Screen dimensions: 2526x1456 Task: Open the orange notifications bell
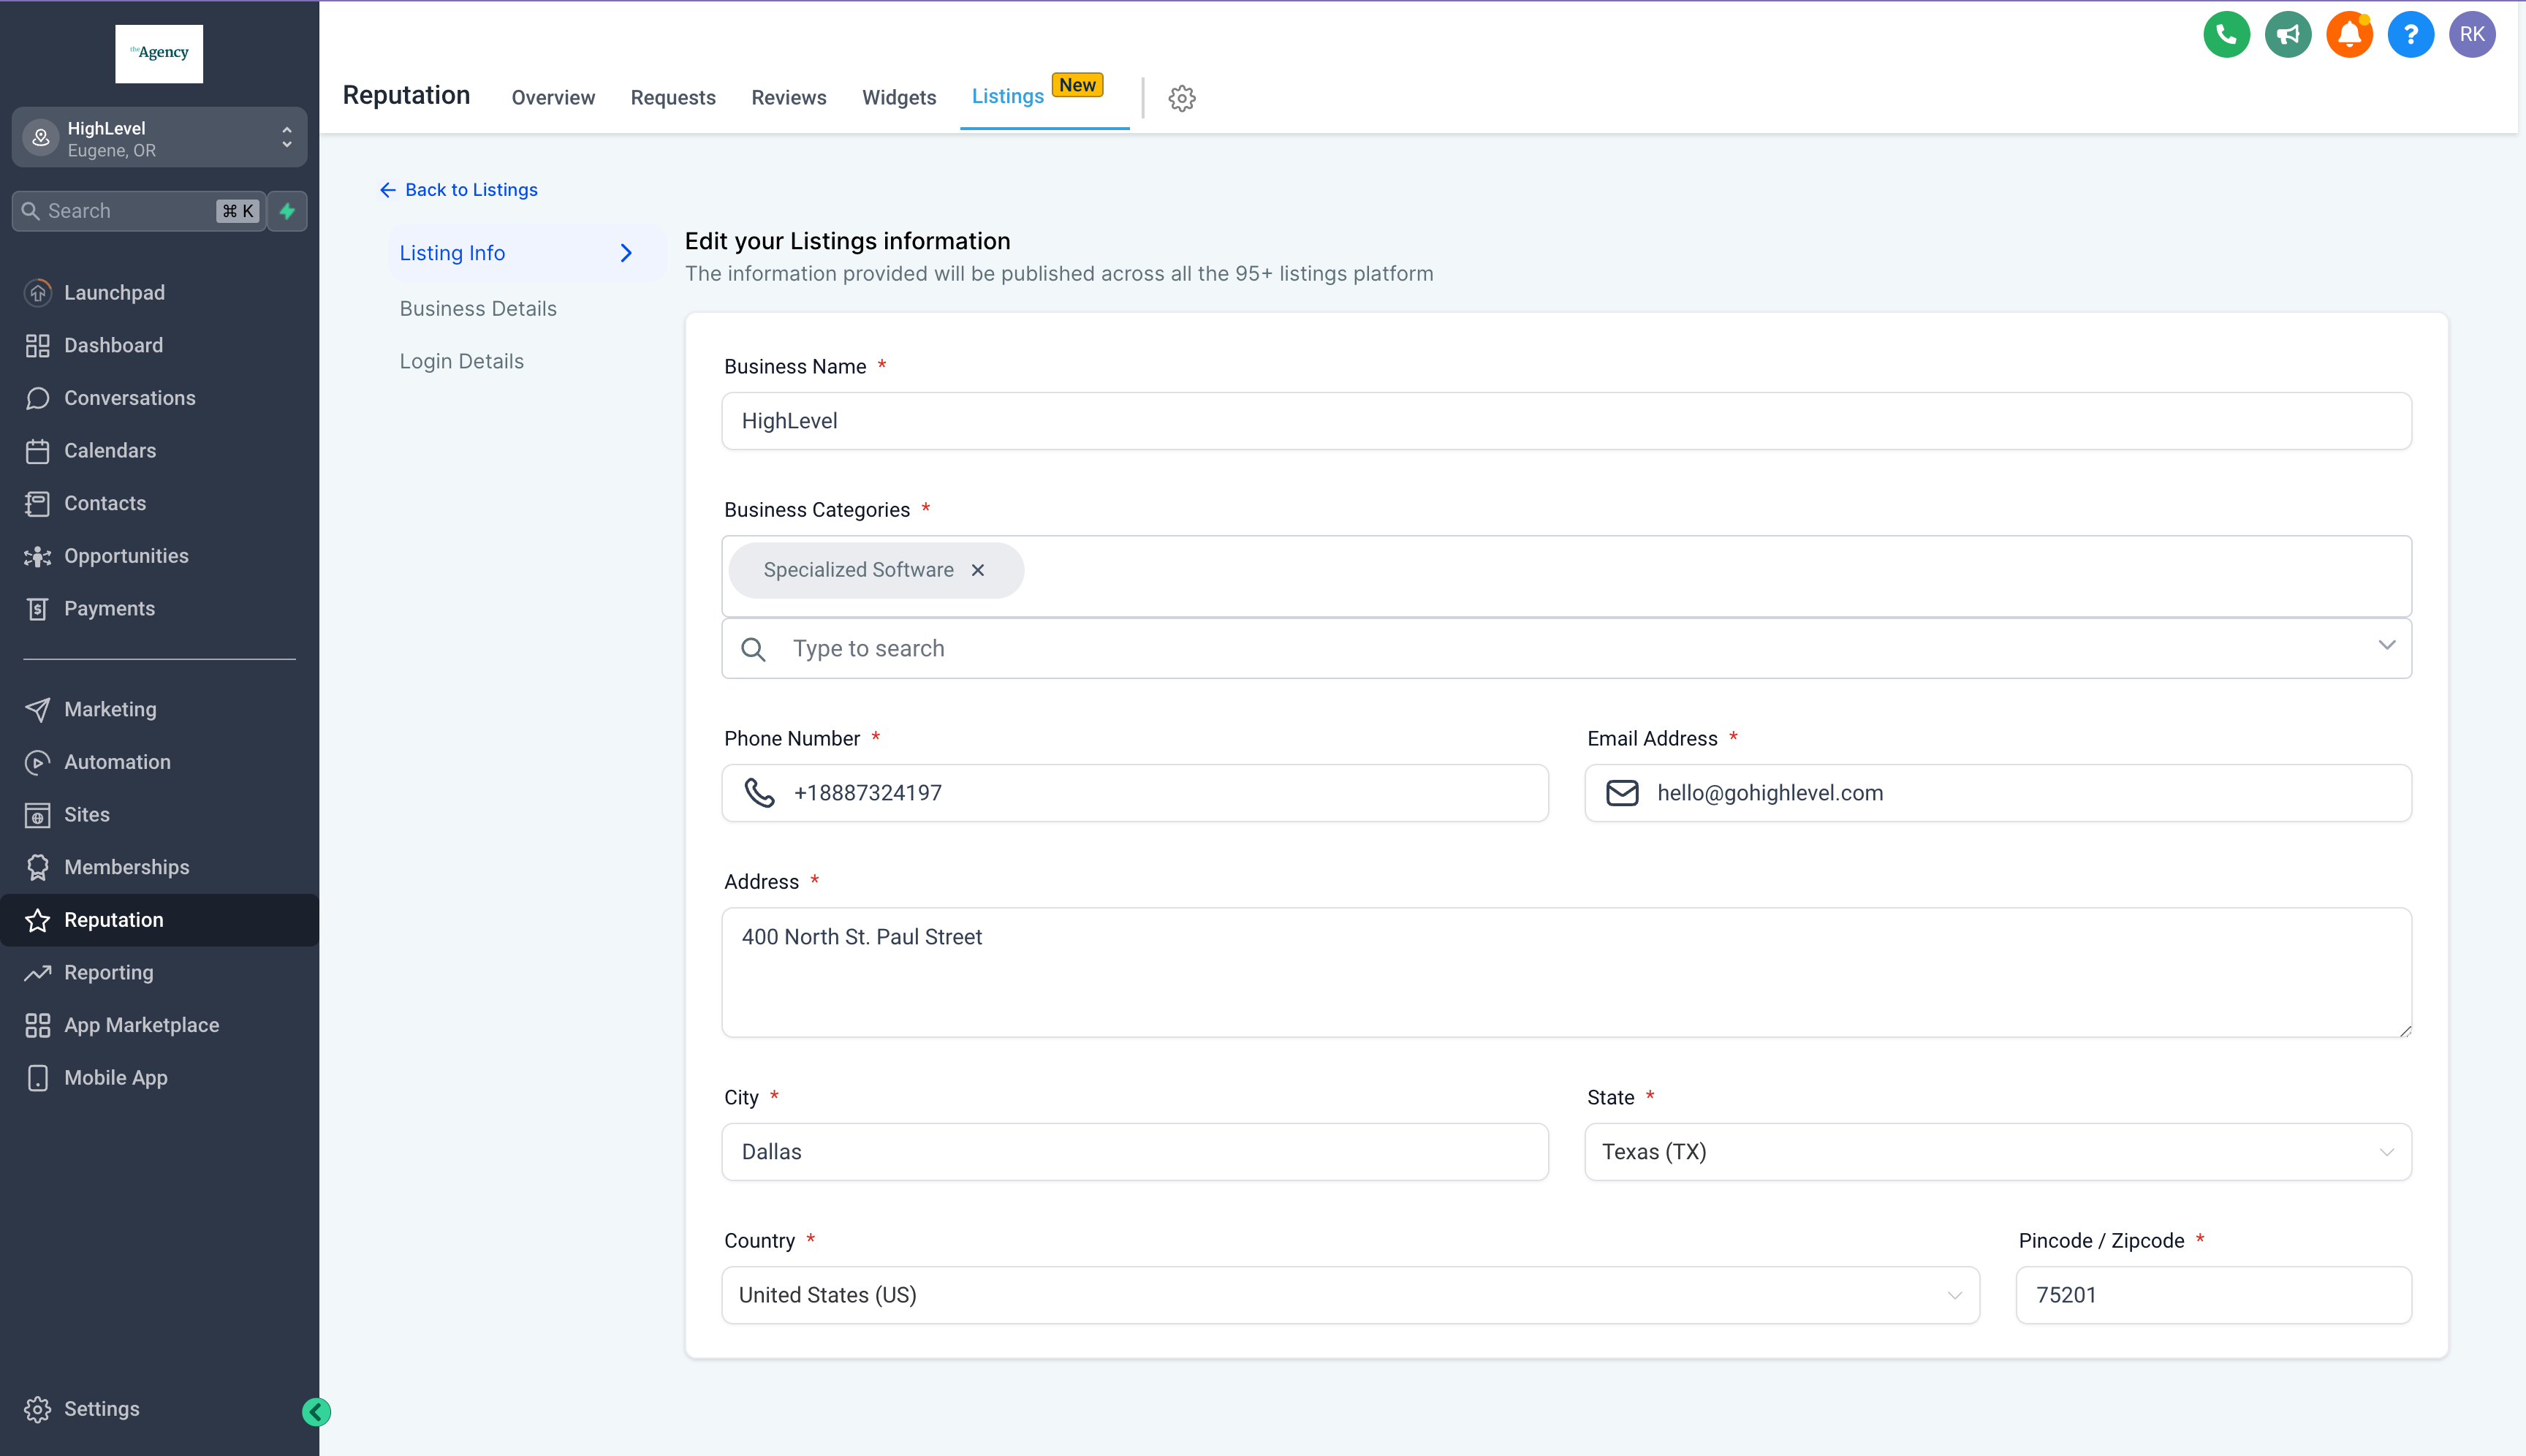click(x=2349, y=34)
